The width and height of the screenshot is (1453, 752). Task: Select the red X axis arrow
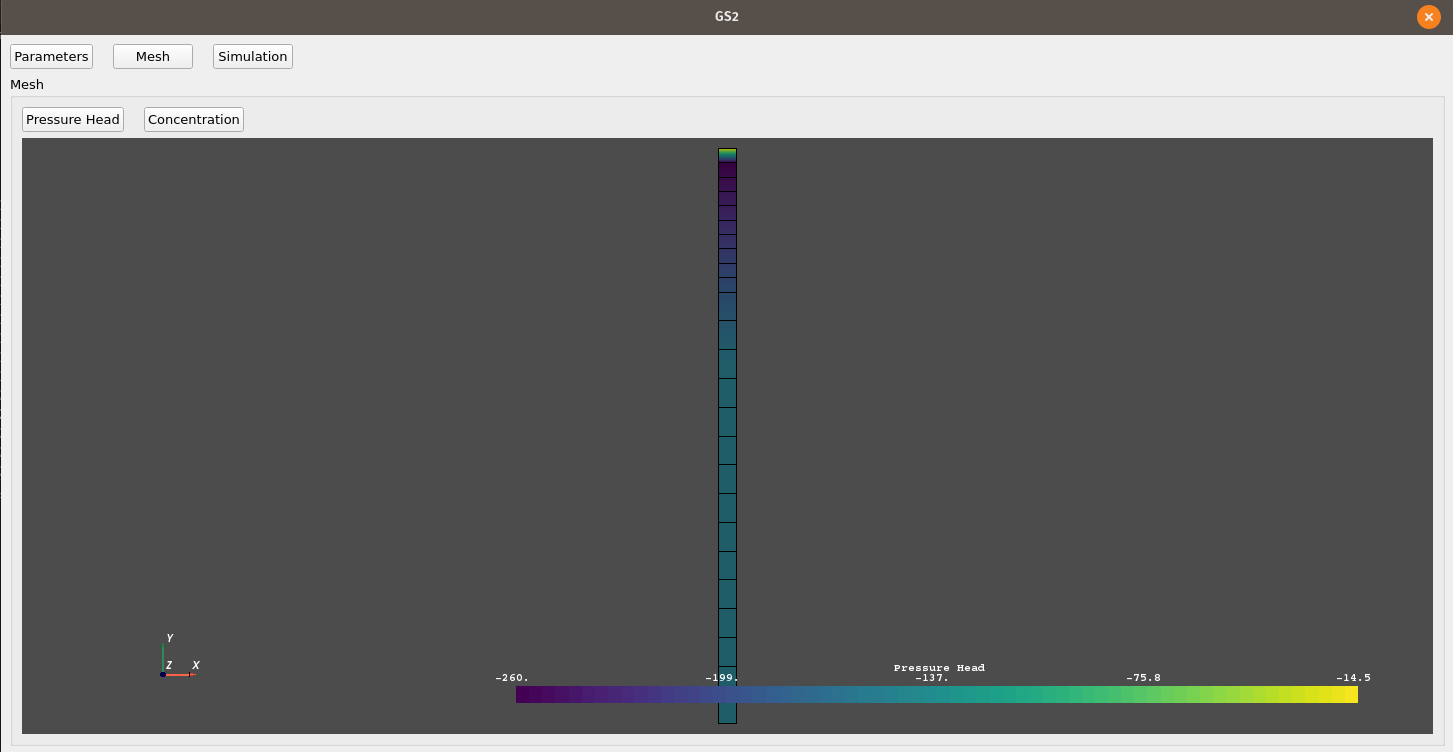[183, 675]
